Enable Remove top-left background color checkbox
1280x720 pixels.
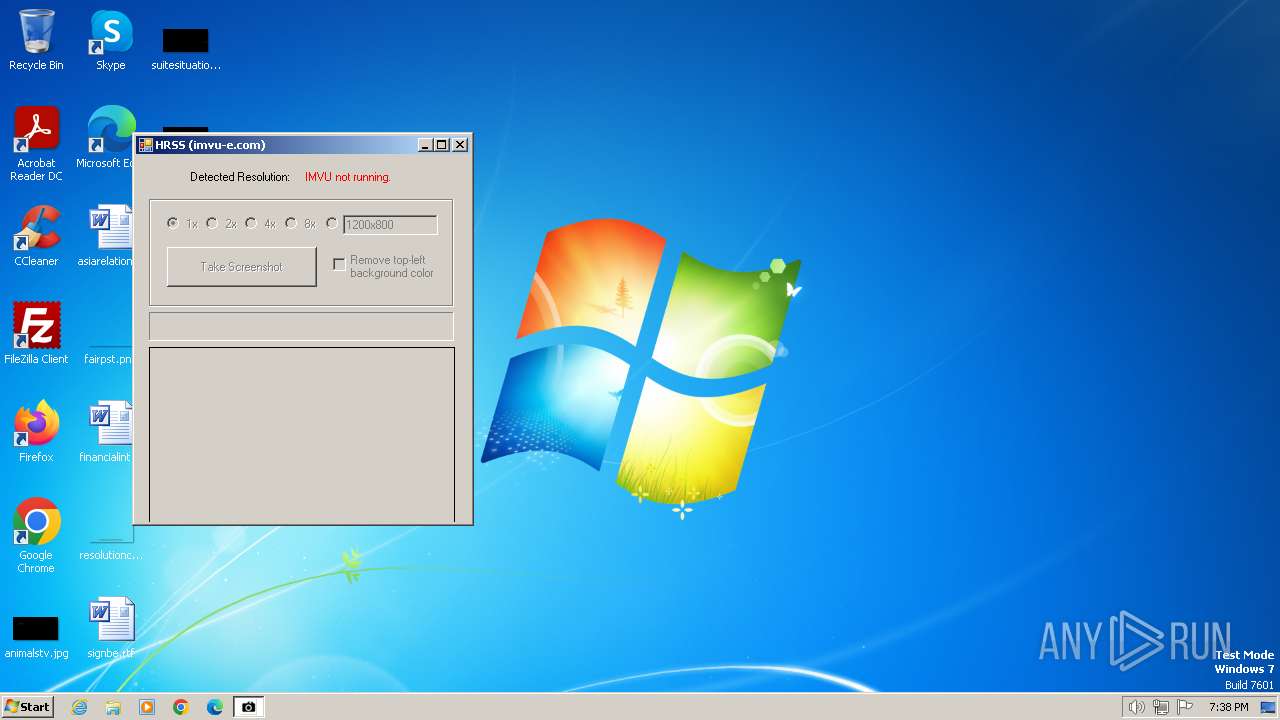tap(339, 265)
